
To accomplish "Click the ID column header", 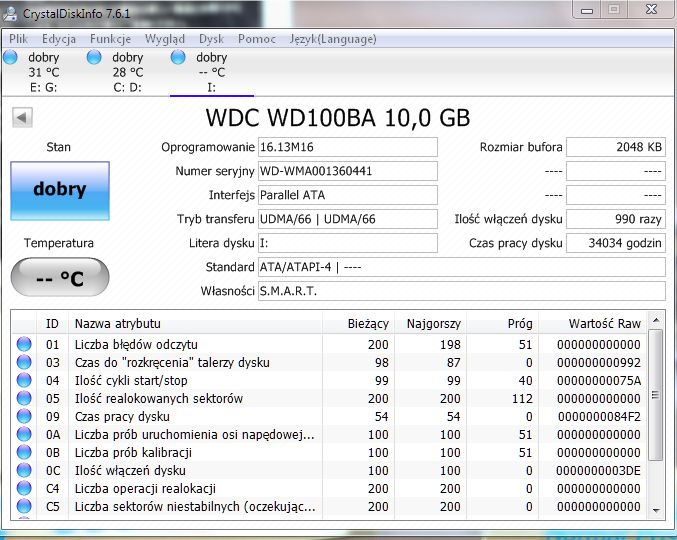I will (x=52, y=323).
